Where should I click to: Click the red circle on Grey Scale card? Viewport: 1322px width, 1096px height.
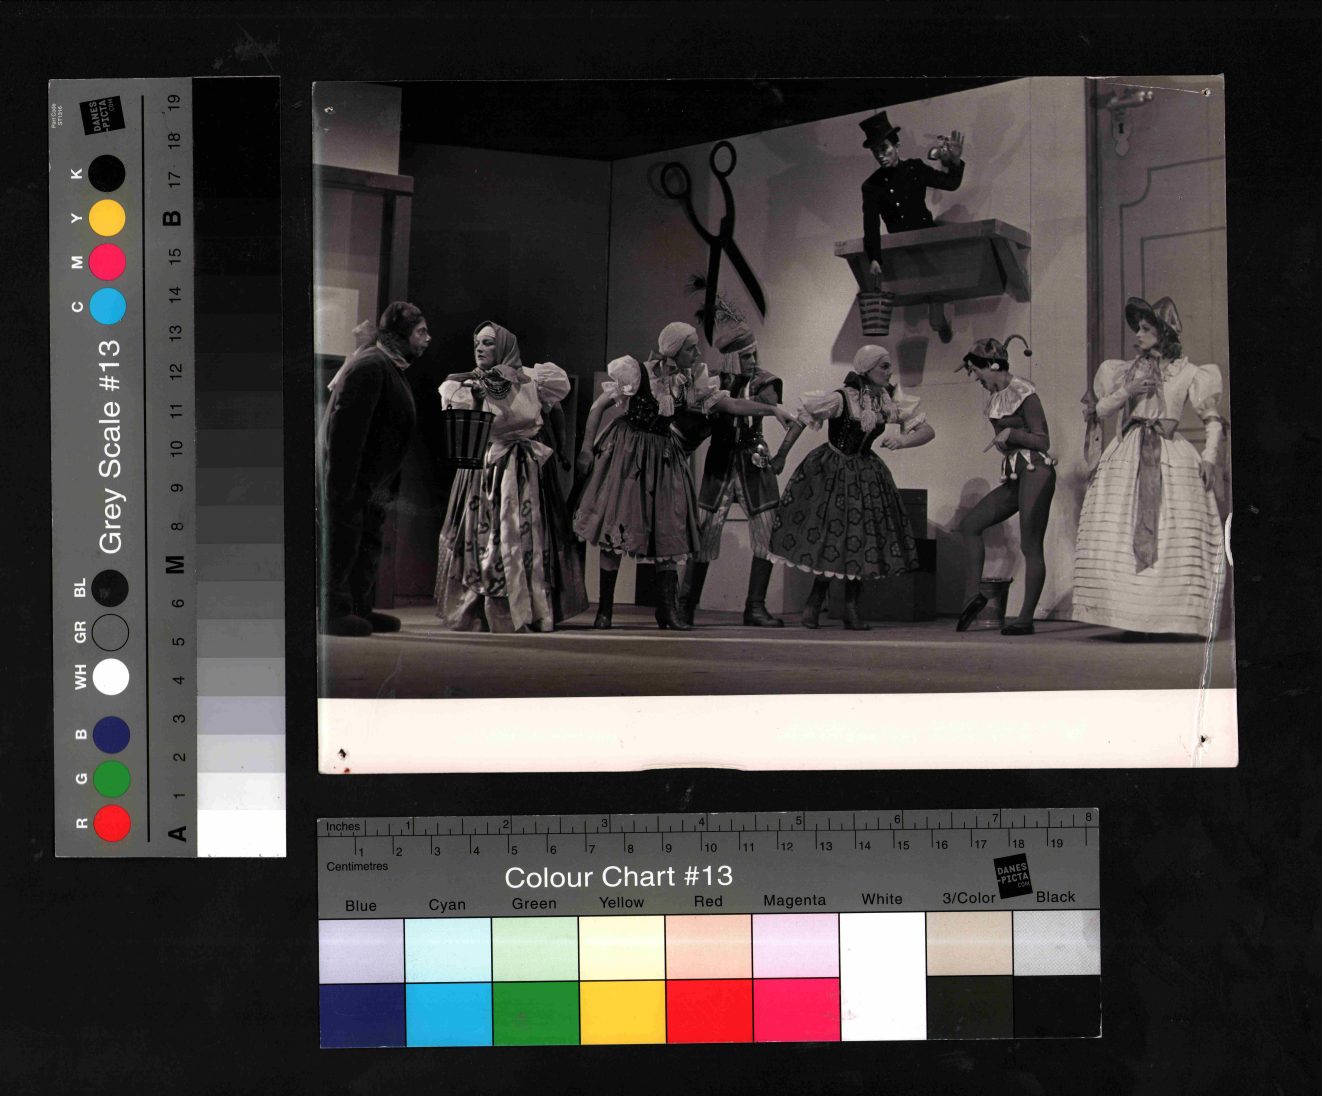(x=112, y=823)
